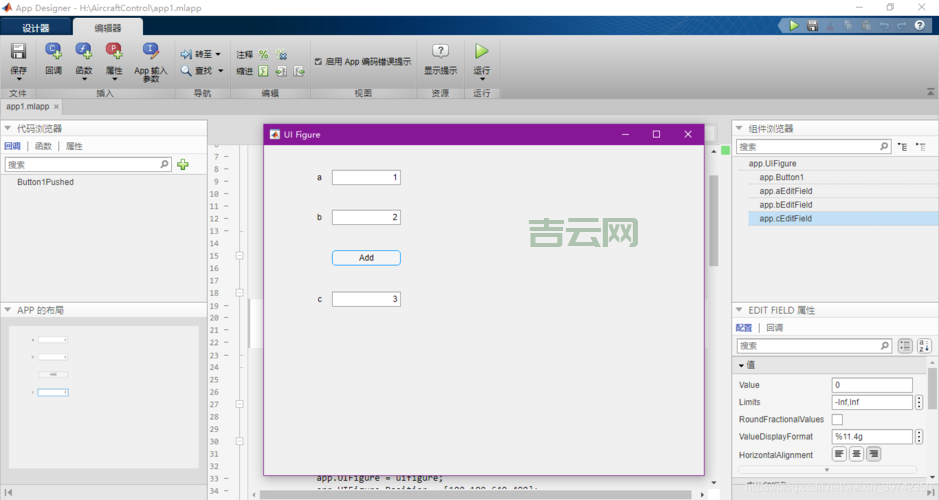Screen dimensions: 939x500
Task: Click the smart indent icon
Action: (x=263, y=71)
